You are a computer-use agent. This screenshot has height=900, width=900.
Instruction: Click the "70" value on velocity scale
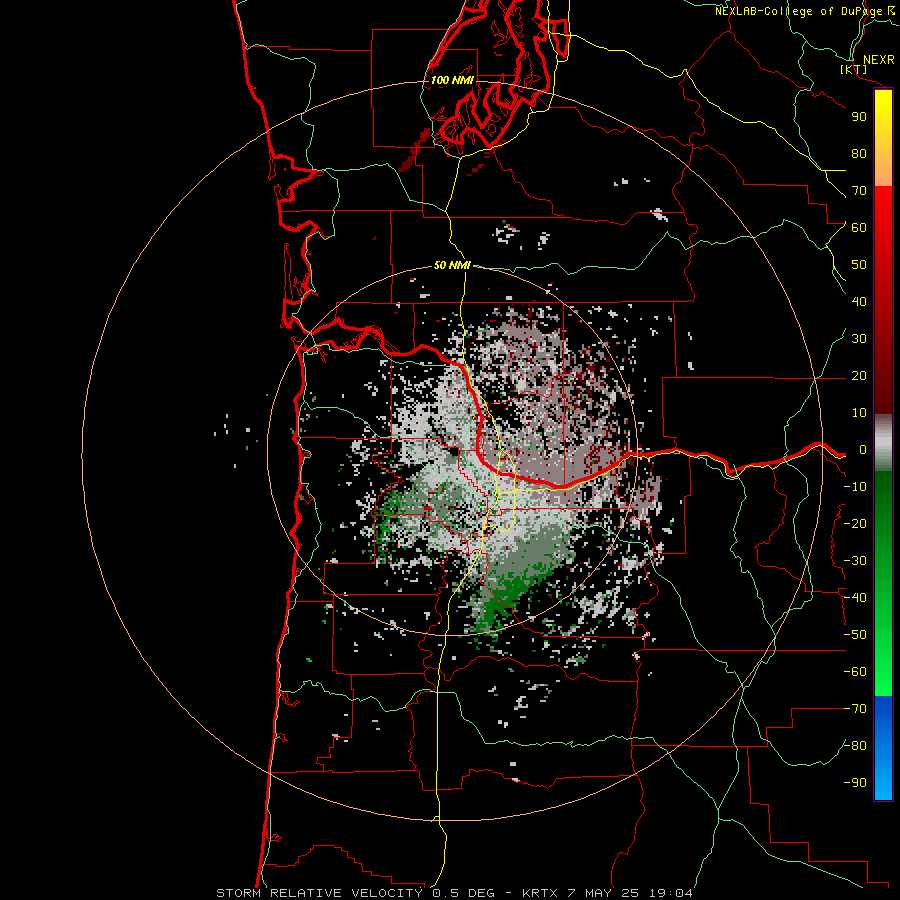pyautogui.click(x=859, y=191)
